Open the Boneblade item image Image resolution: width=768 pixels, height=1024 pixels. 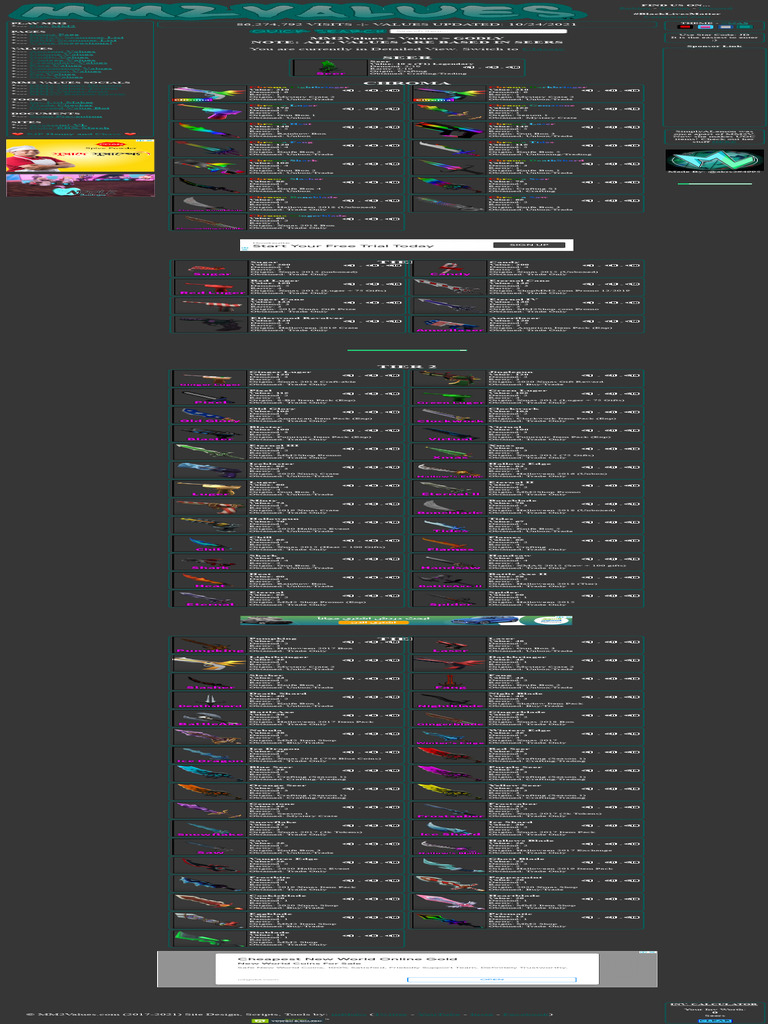pos(451,507)
